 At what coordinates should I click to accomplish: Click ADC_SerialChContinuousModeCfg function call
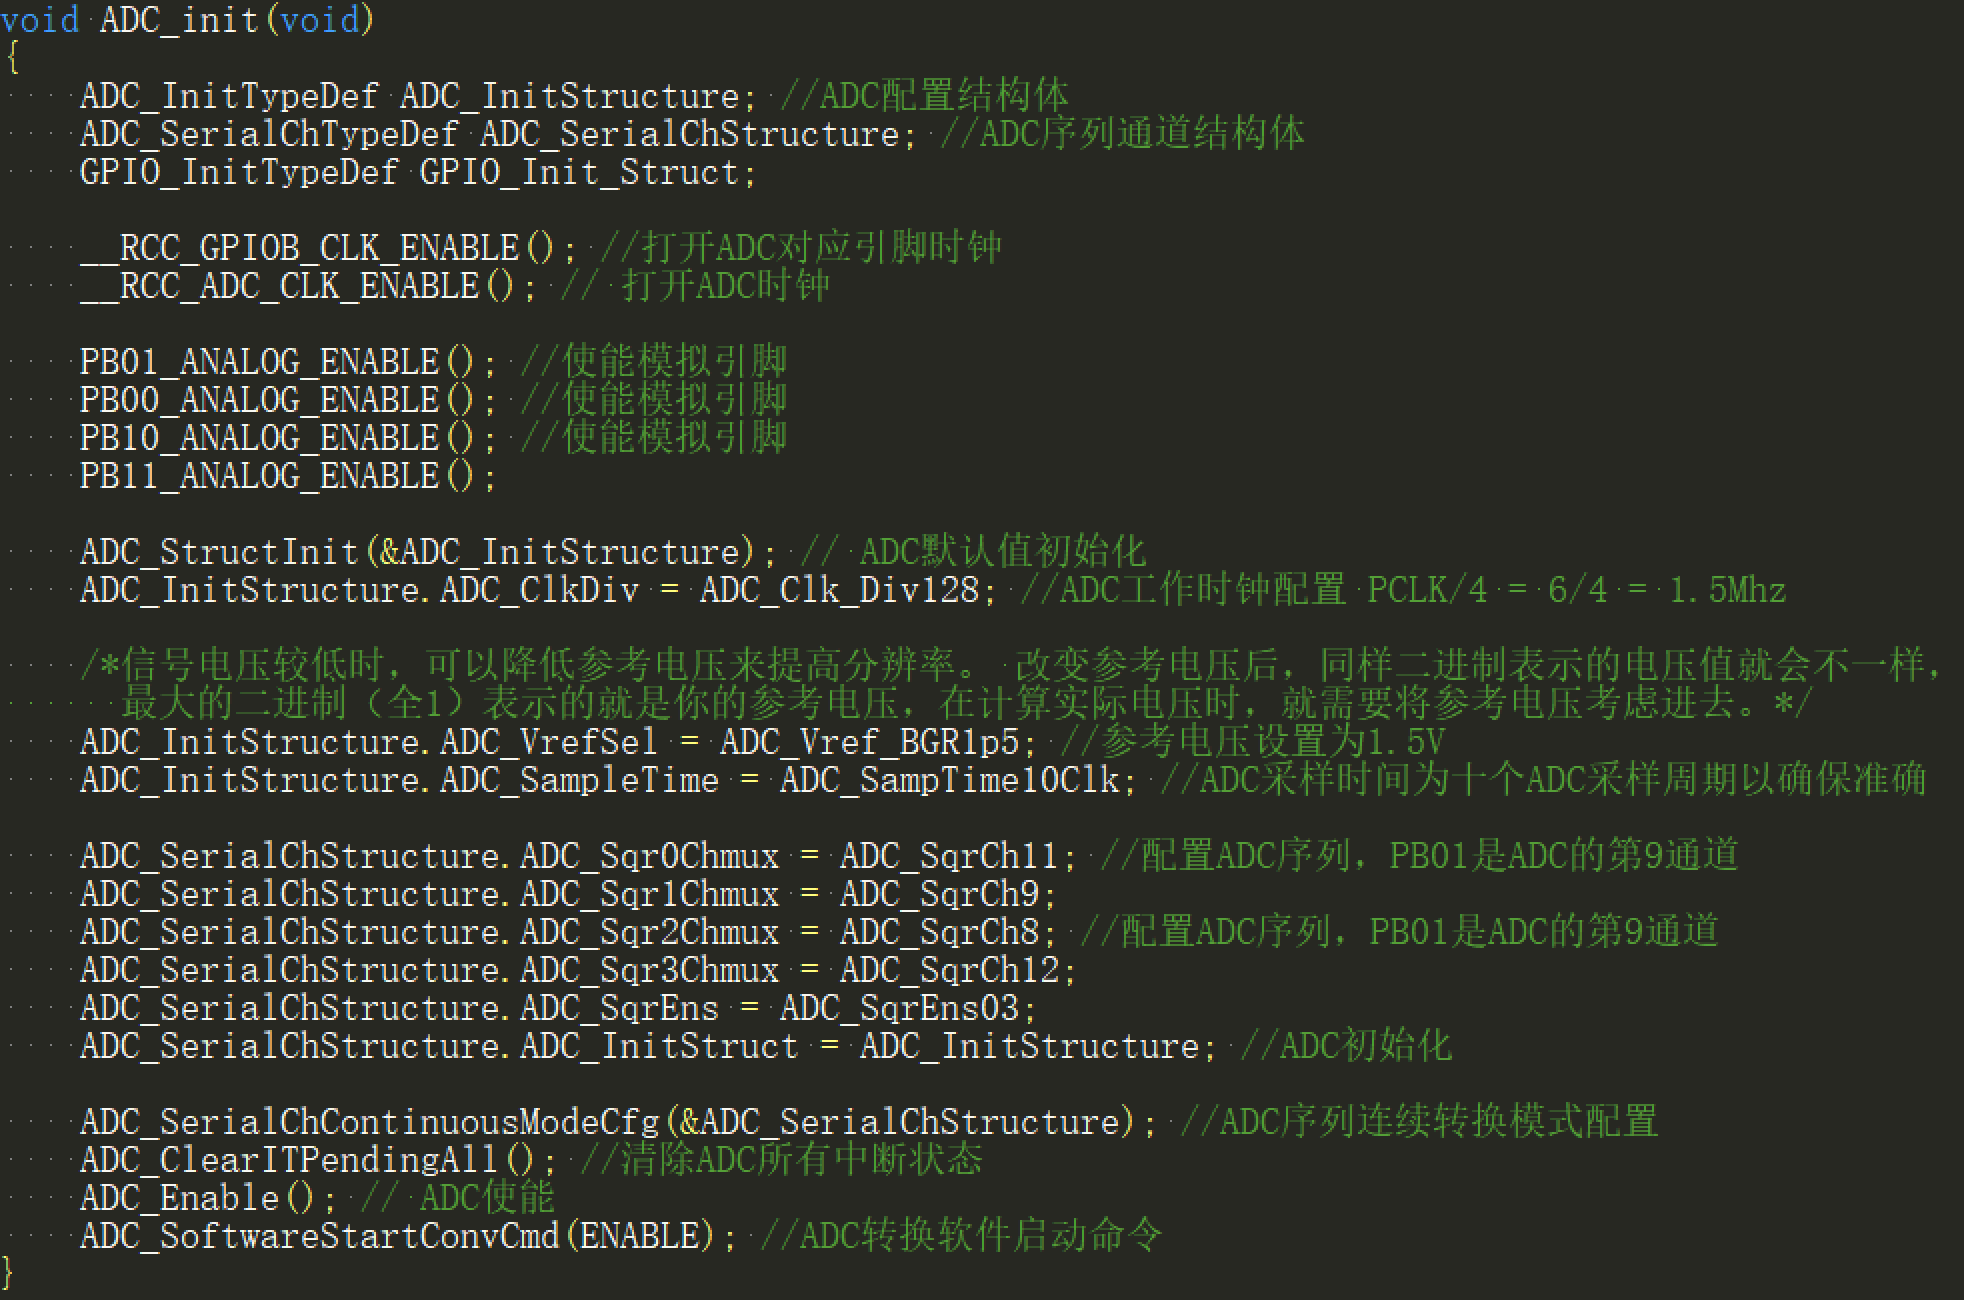pos(369,1122)
